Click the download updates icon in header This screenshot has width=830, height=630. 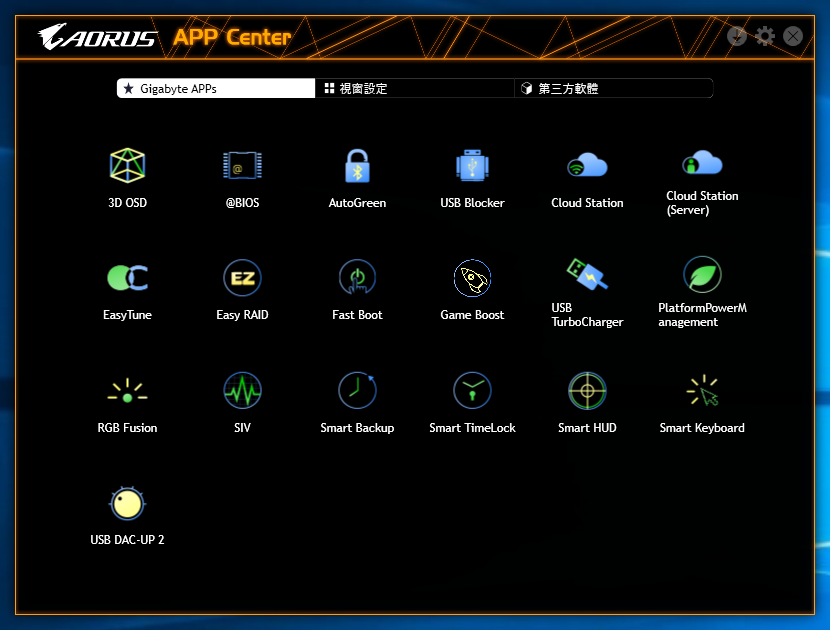coord(736,36)
